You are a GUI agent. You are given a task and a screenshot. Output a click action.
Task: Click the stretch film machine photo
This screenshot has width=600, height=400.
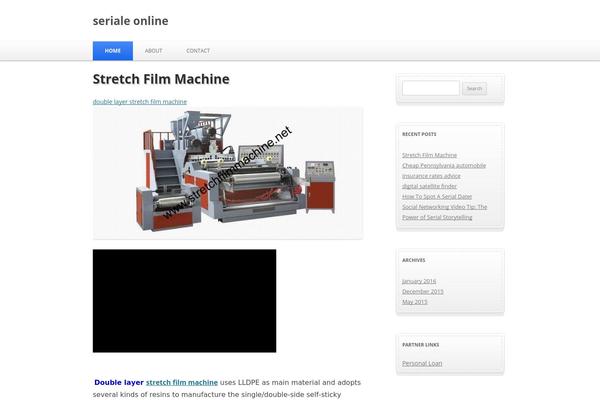coord(227,172)
